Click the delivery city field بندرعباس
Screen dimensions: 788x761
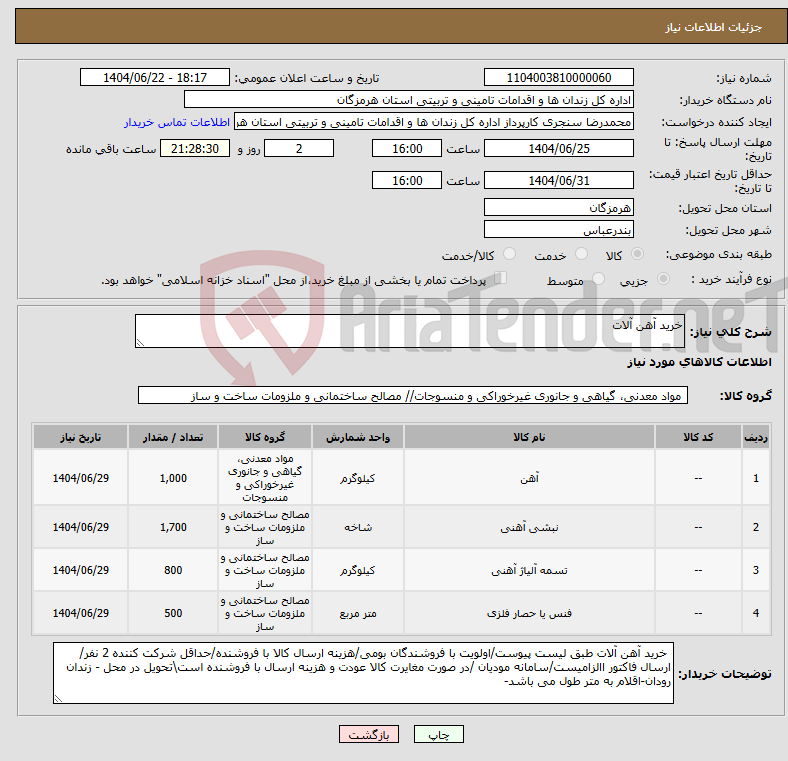tap(558, 230)
